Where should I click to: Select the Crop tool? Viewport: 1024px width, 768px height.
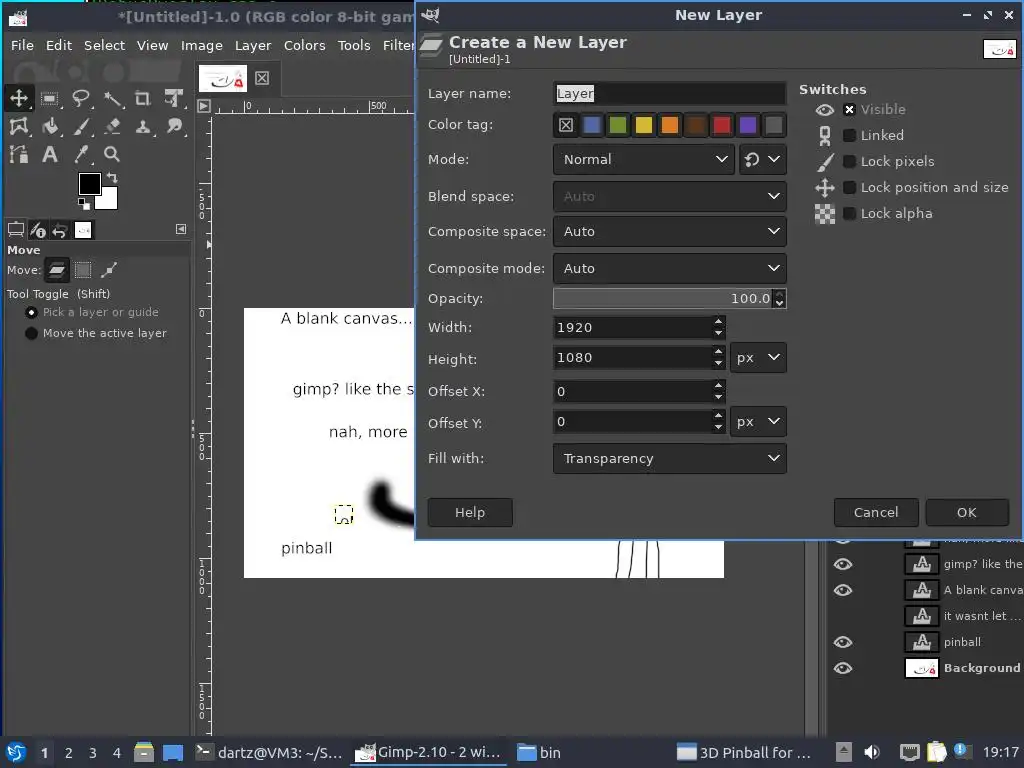143,99
